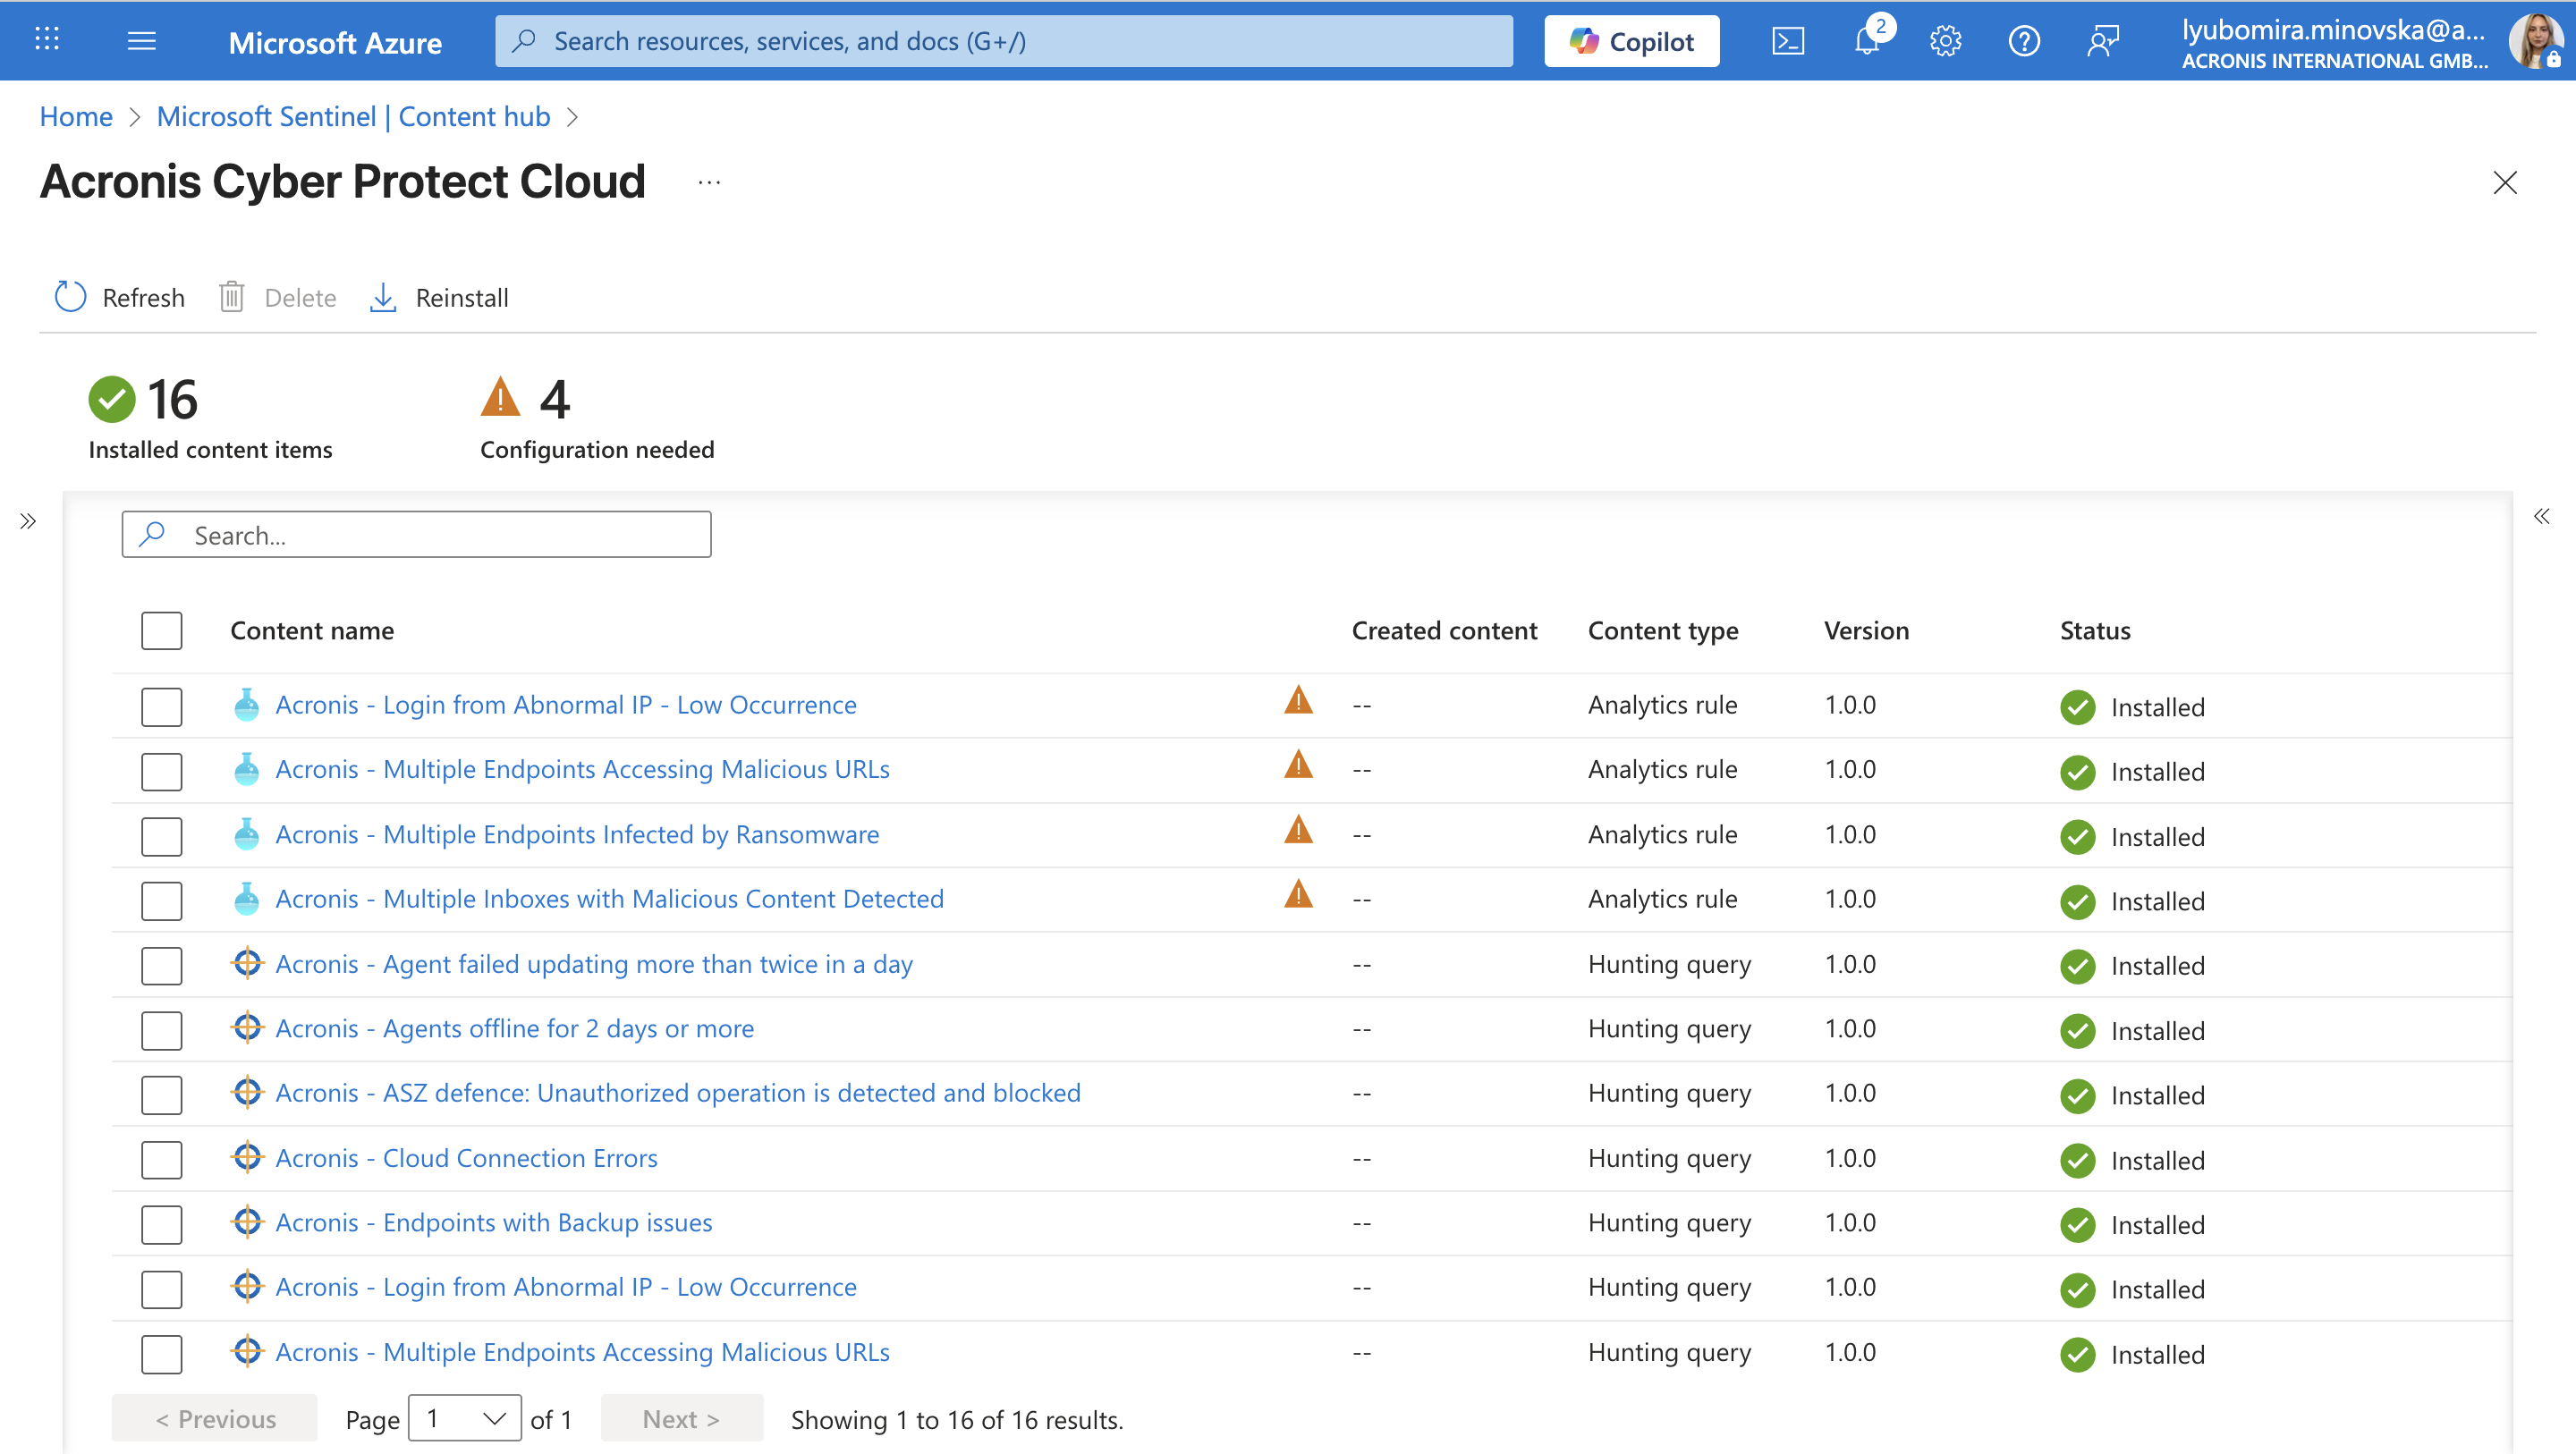
Task: Open the Azure portal hamburger menu
Action: (x=142, y=41)
